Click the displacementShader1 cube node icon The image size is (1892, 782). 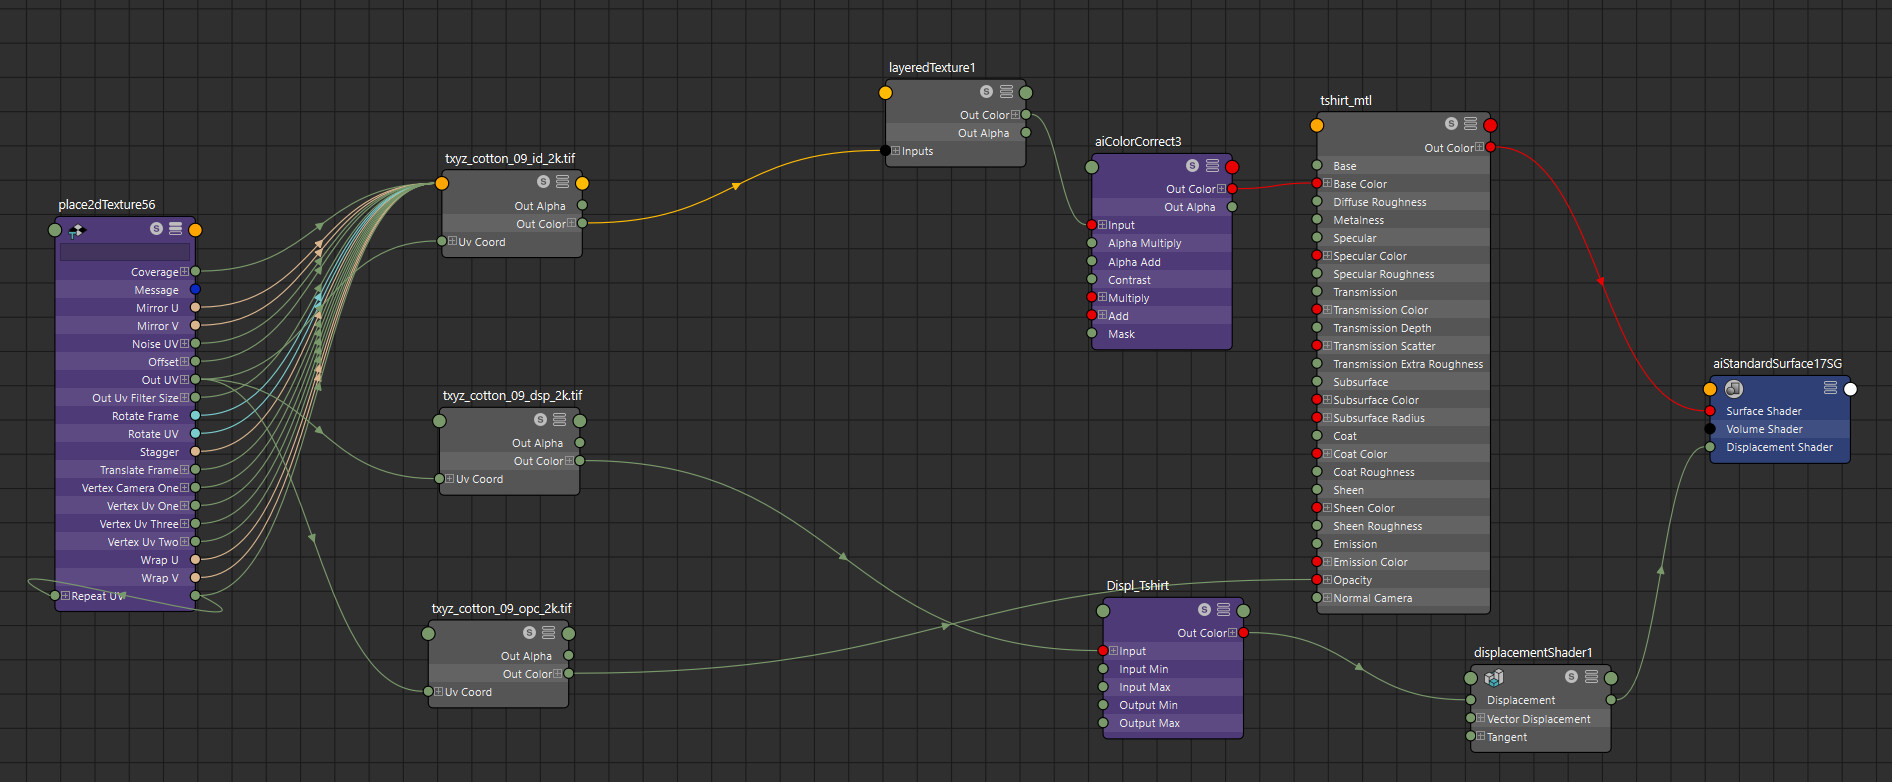tap(1494, 678)
